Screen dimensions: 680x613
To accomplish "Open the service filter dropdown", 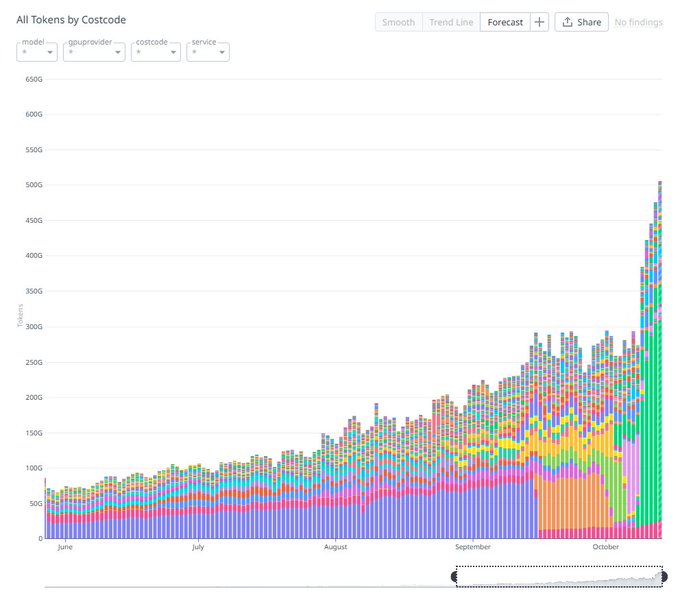I will (x=208, y=52).
